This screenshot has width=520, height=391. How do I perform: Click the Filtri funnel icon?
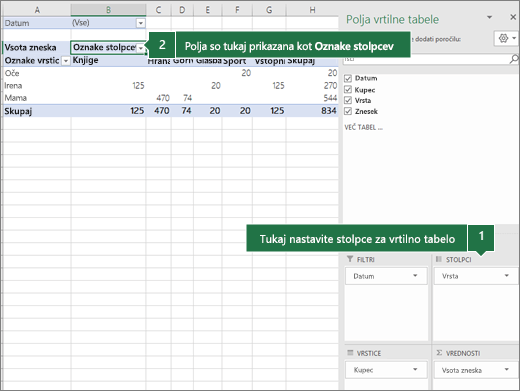point(350,259)
